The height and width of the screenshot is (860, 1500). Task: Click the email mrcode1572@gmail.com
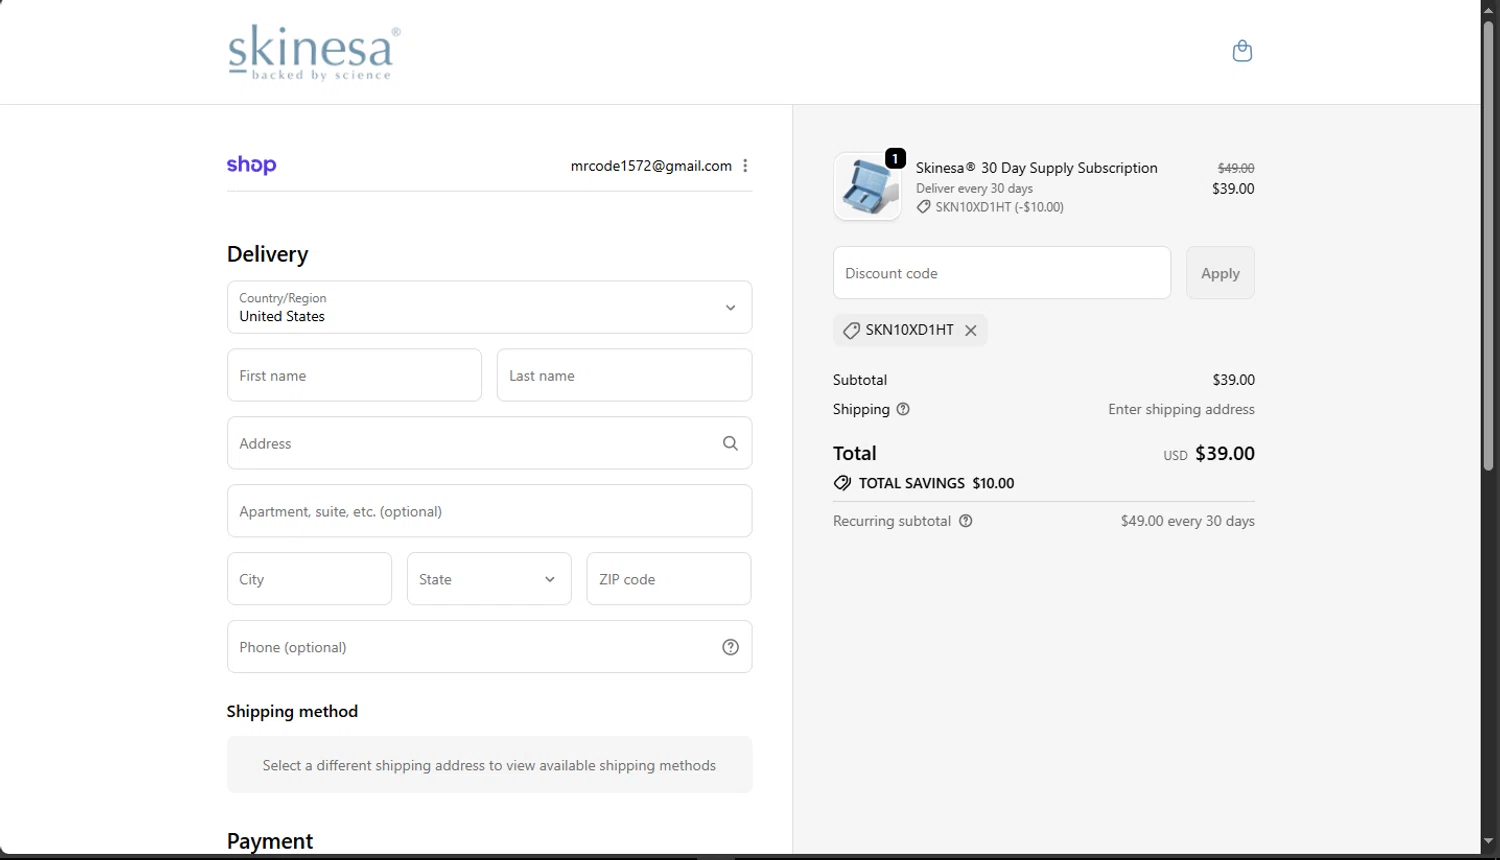pyautogui.click(x=651, y=166)
